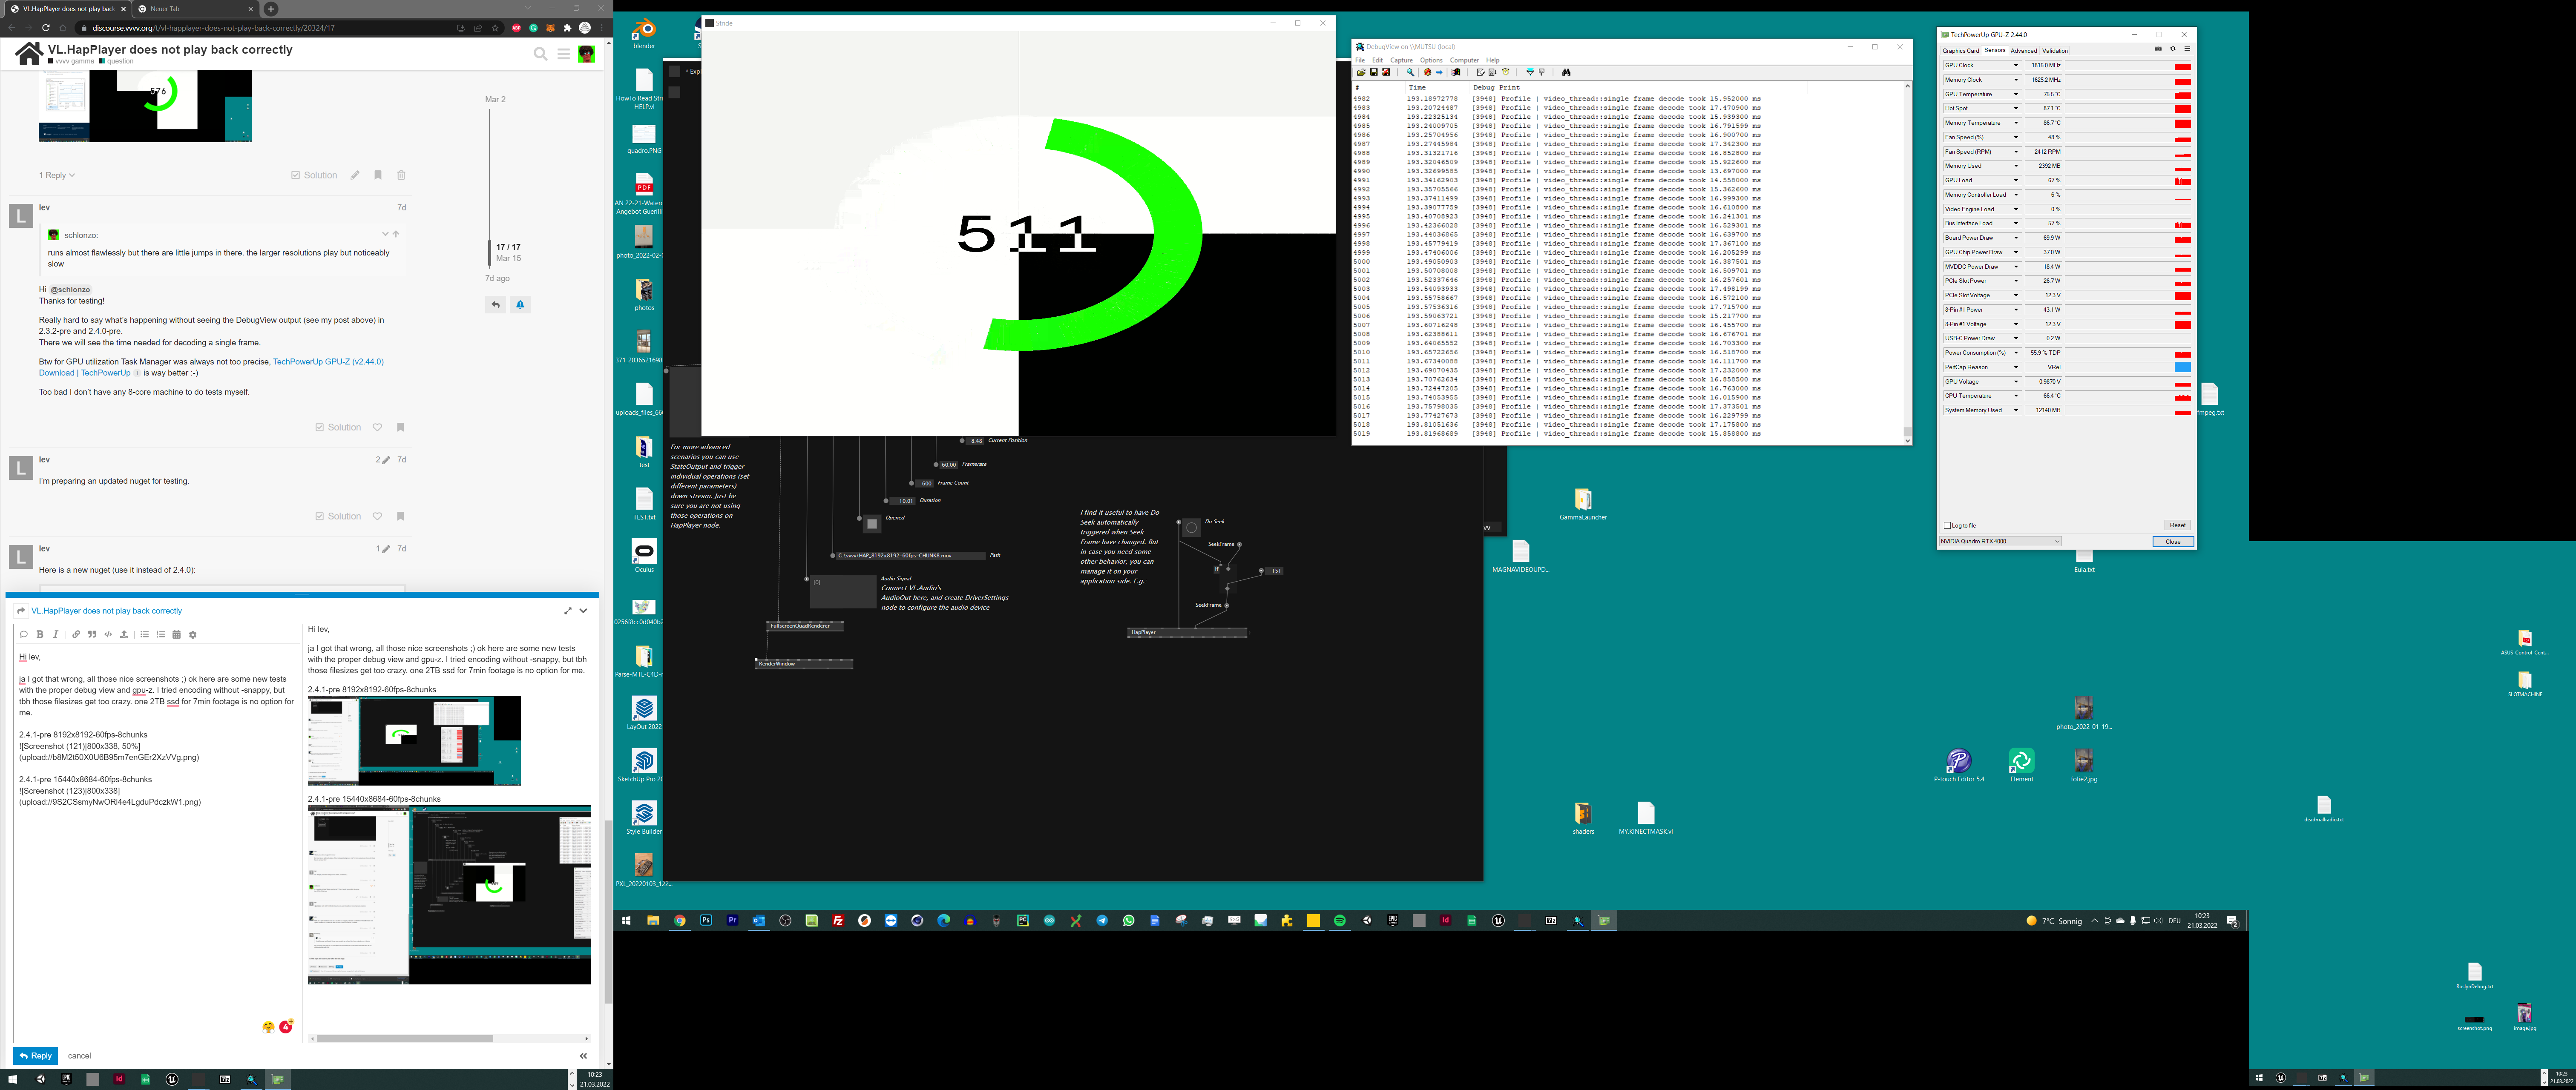Open the NVIDIA Quadro RTX 4000 device combo box

pyautogui.click(x=2000, y=541)
